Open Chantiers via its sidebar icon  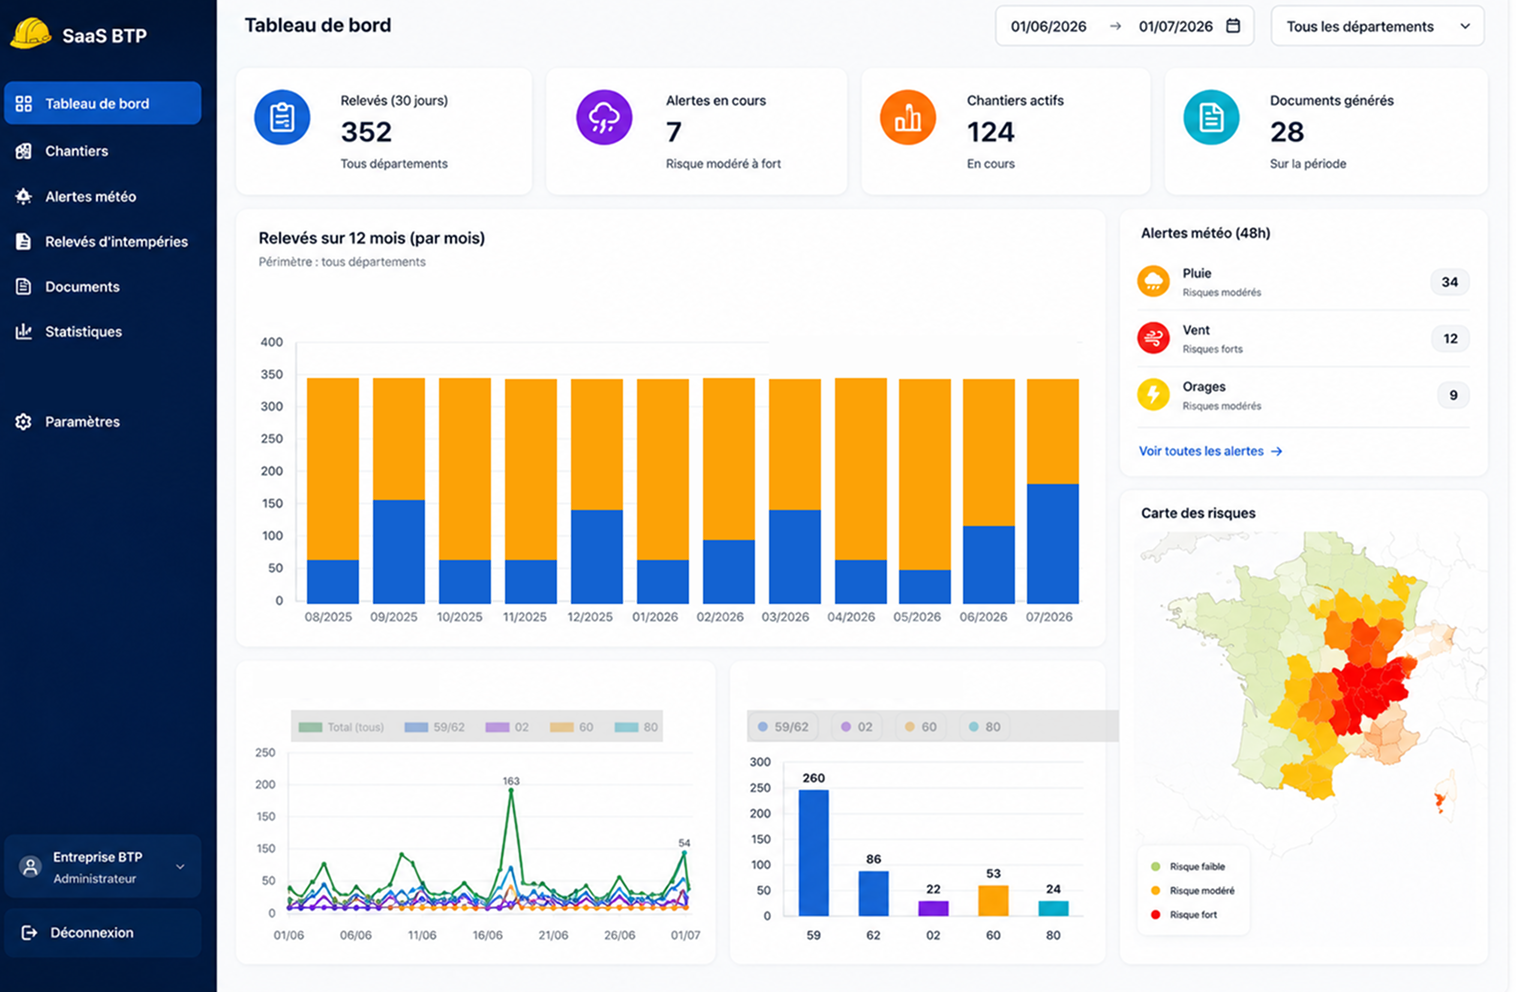(24, 151)
